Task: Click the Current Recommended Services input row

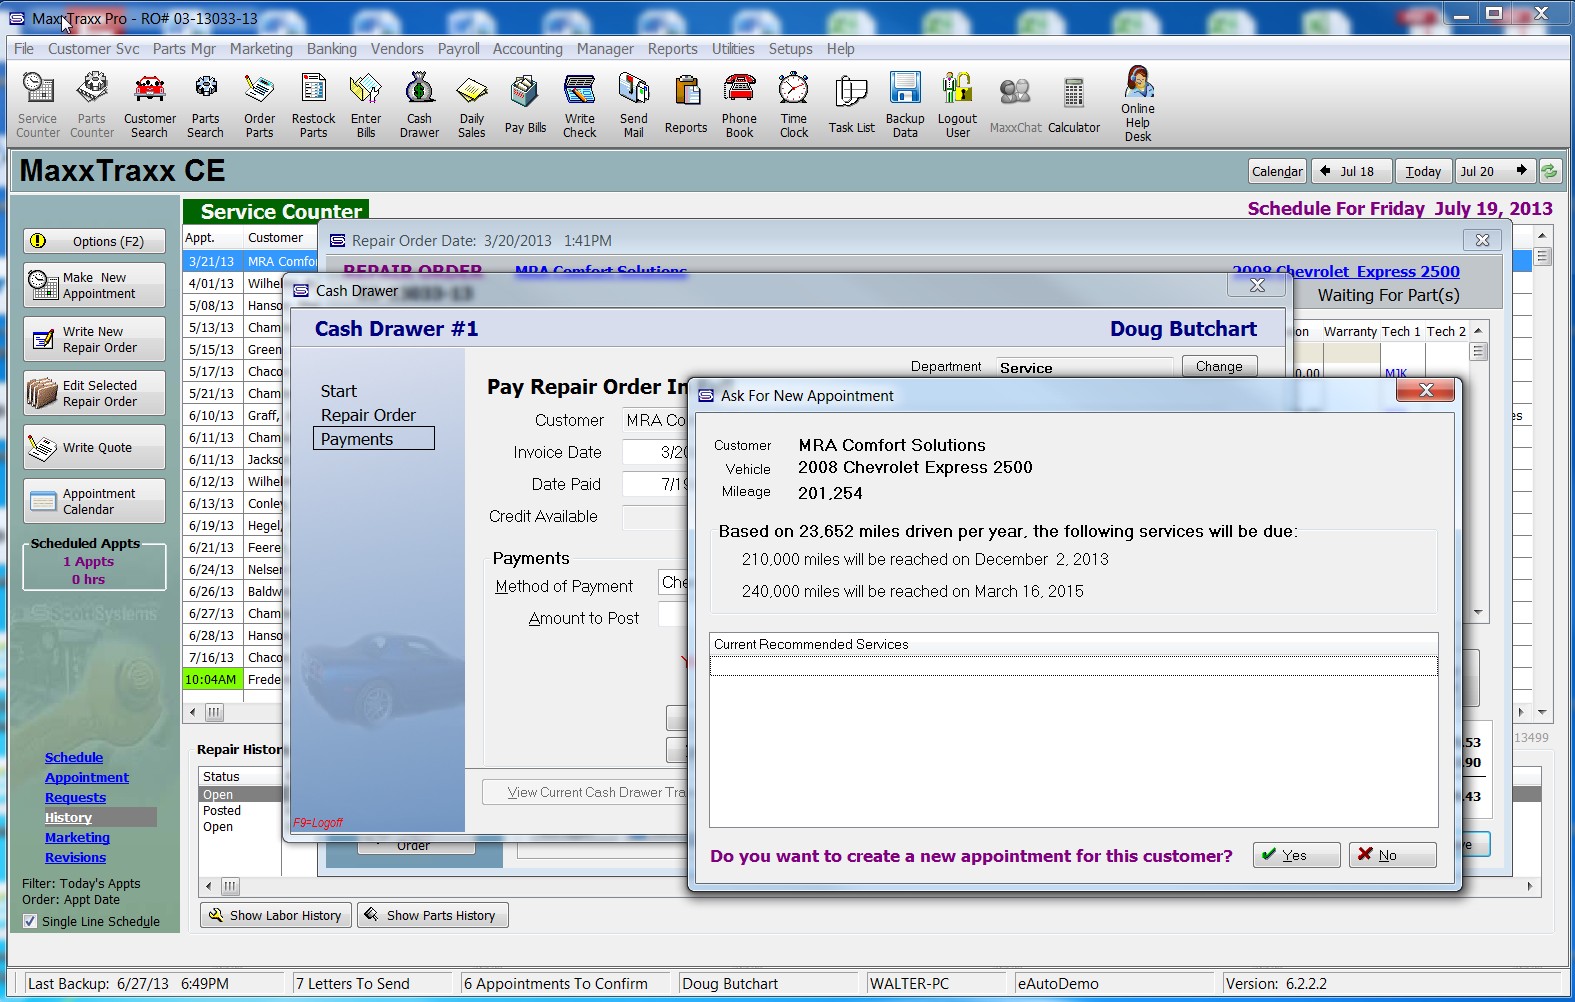Action: point(1074,666)
